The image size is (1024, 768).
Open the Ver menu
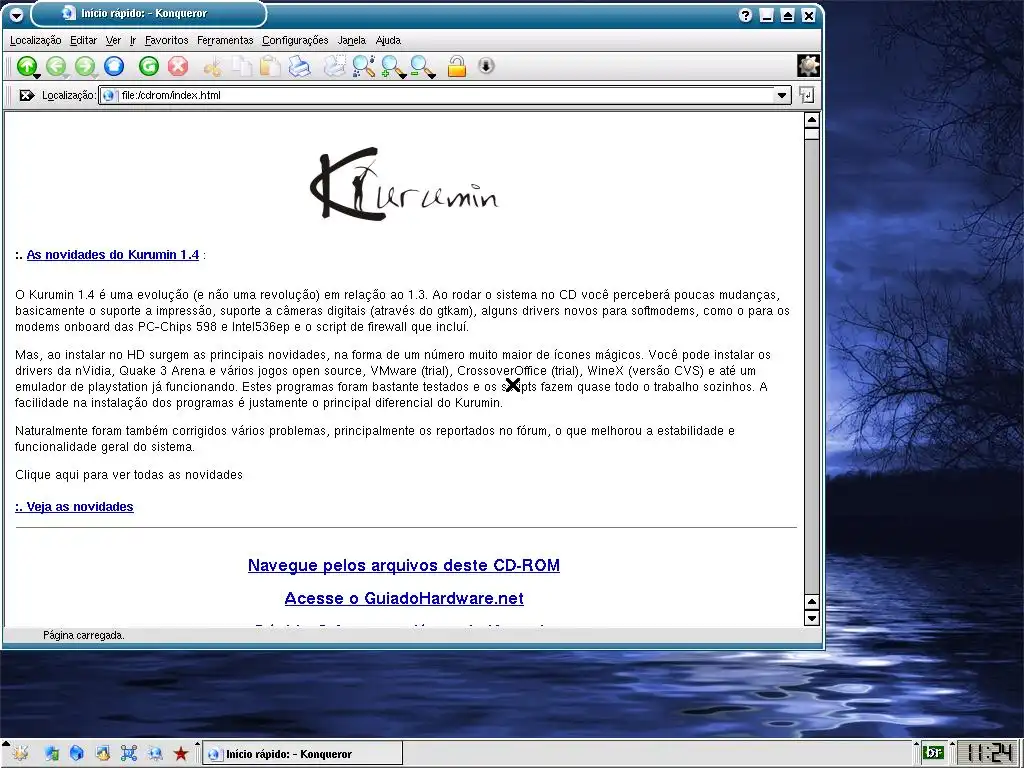coord(113,40)
